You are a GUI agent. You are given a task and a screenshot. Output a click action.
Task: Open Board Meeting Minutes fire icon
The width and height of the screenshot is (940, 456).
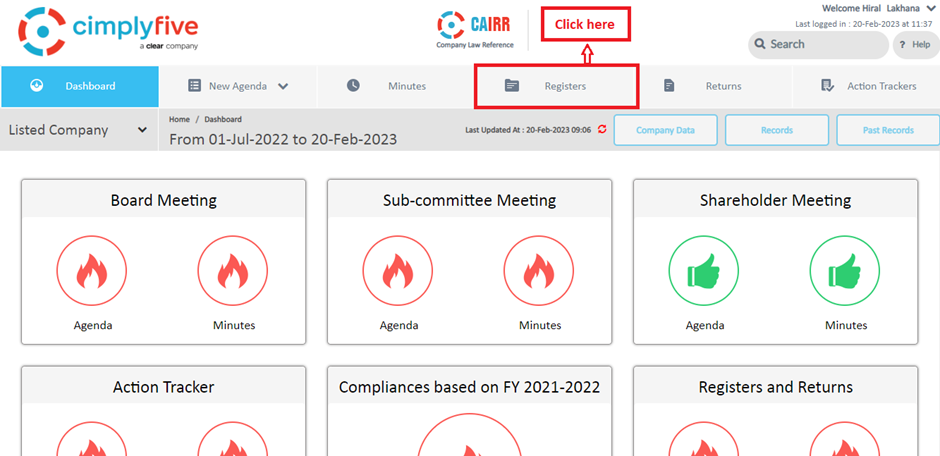[233, 270]
